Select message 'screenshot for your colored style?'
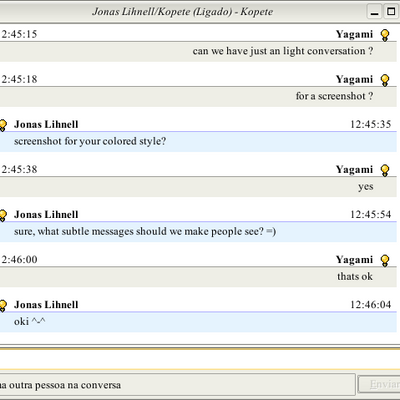The height and width of the screenshot is (400, 400). tap(90, 141)
